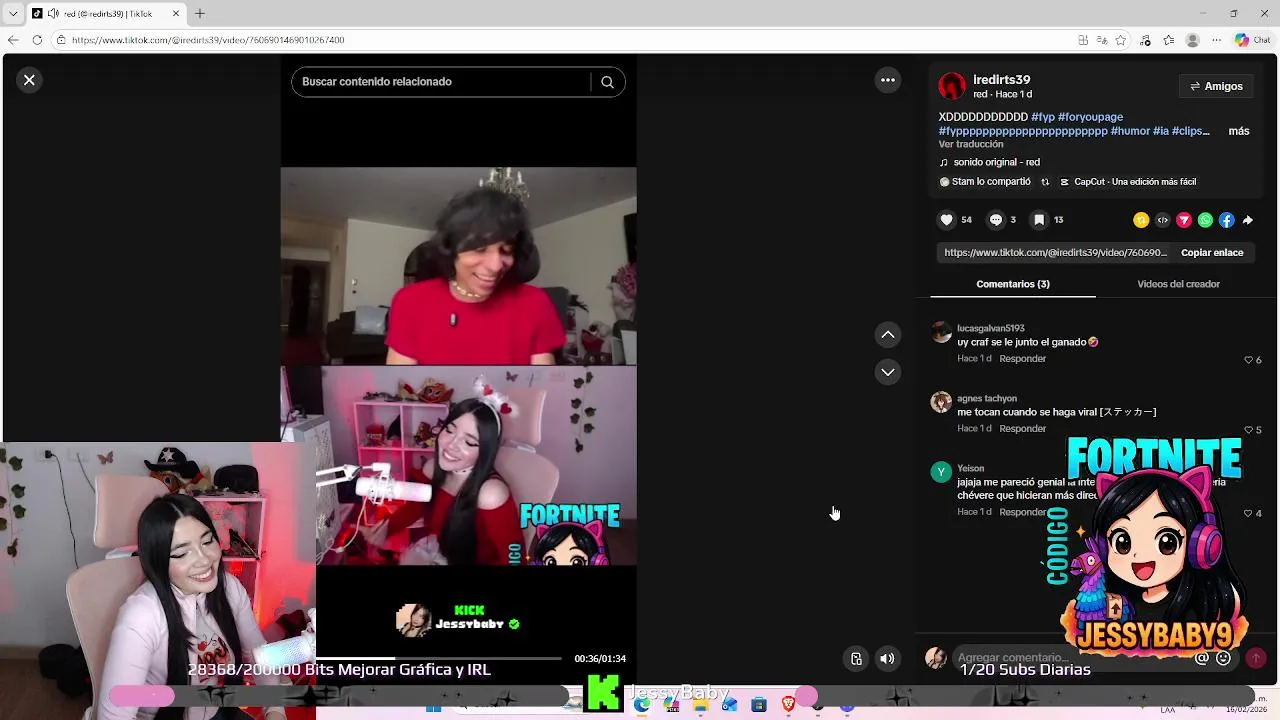Image resolution: width=1280 pixels, height=720 pixels.
Task: Reload the page with refresh icon
Action: 37,40
